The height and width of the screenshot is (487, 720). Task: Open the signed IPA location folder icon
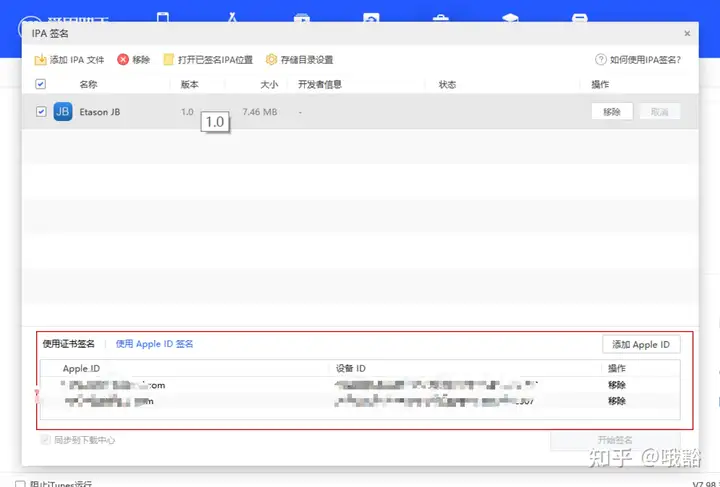[x=169, y=60]
